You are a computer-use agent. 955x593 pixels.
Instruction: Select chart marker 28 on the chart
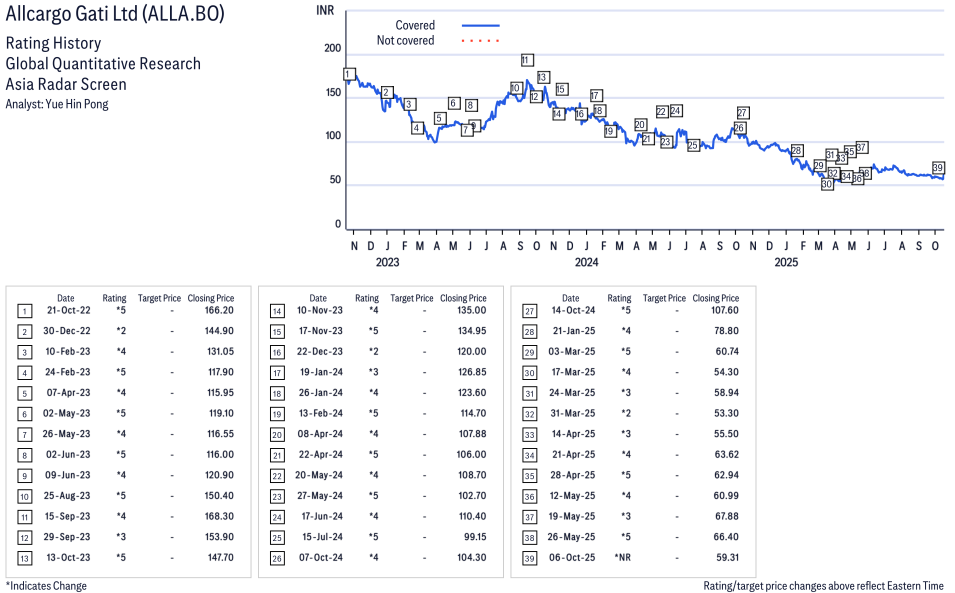tap(797, 151)
